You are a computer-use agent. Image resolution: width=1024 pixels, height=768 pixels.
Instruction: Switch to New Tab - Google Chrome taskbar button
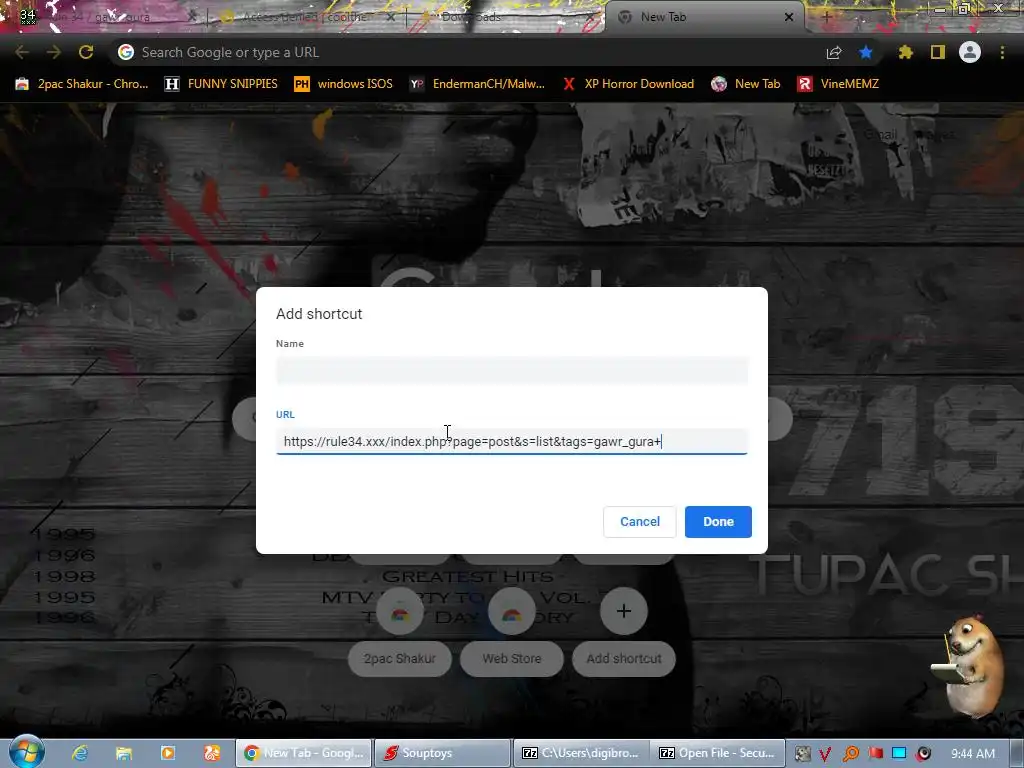pyautogui.click(x=303, y=753)
